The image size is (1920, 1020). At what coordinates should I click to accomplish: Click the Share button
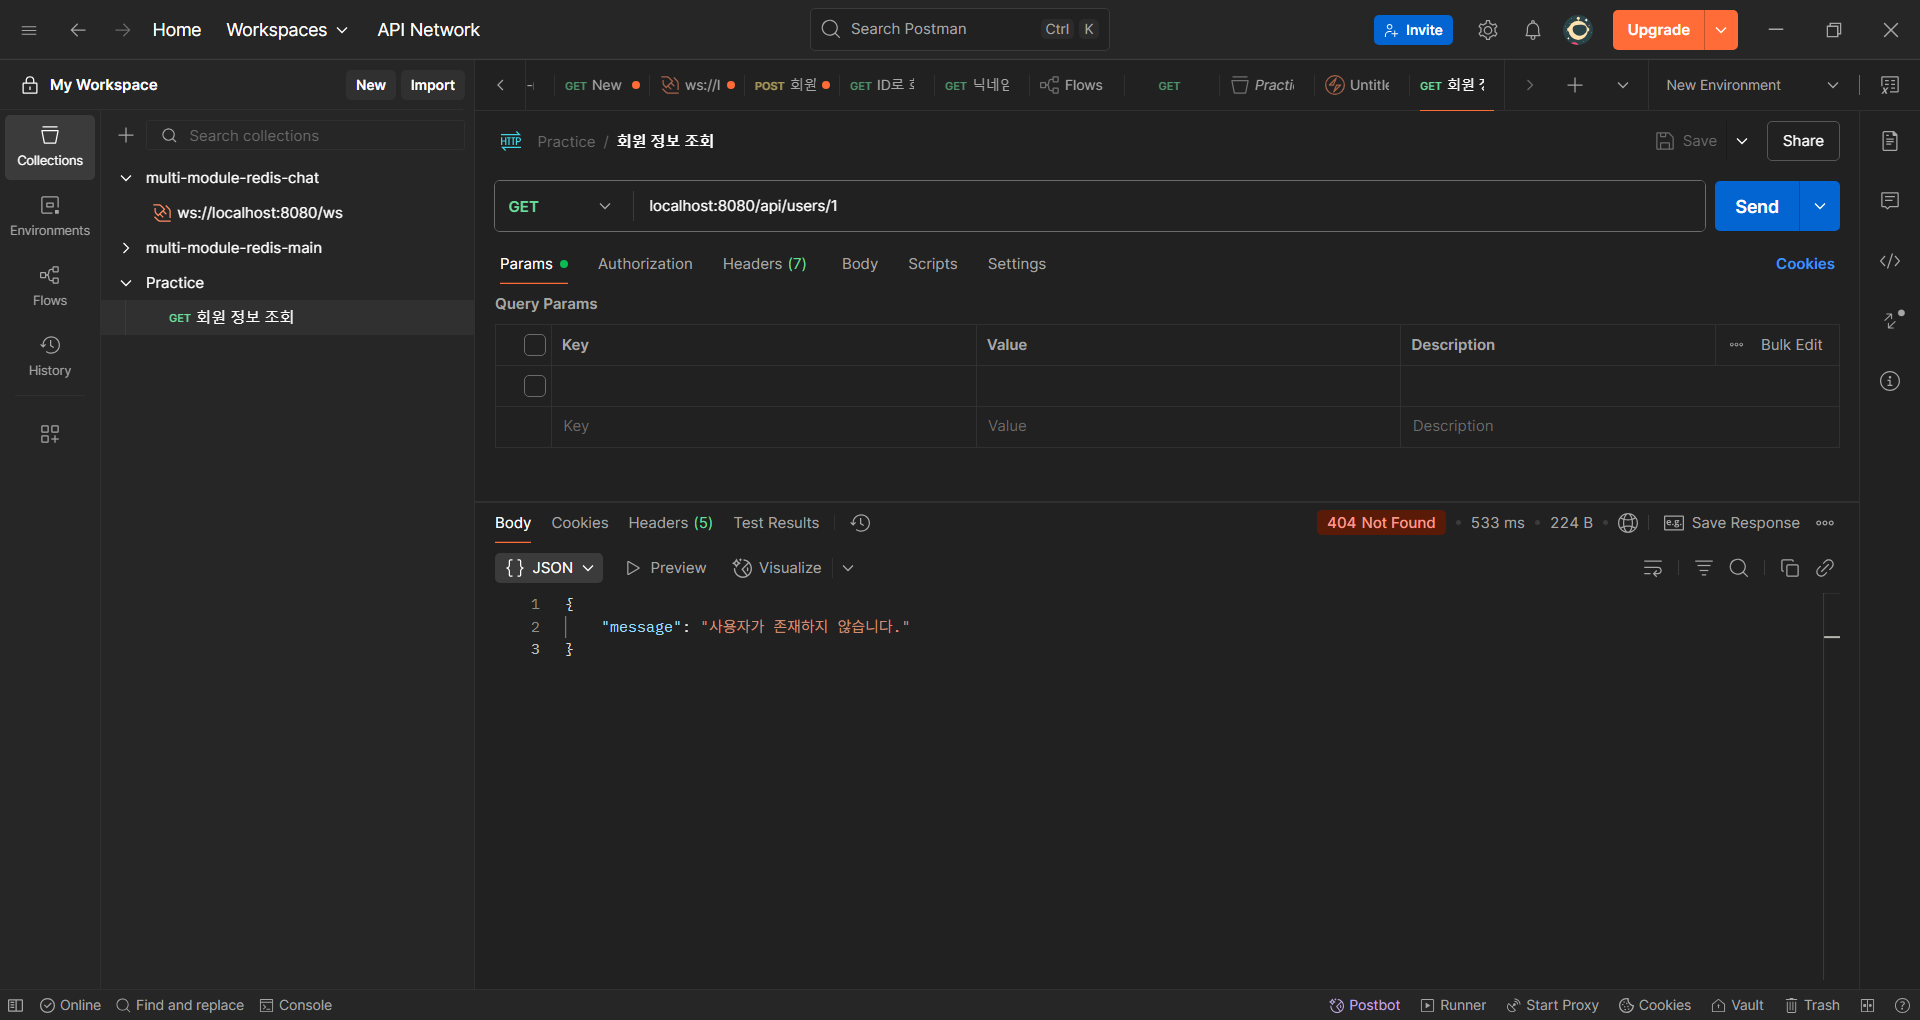[1803, 141]
